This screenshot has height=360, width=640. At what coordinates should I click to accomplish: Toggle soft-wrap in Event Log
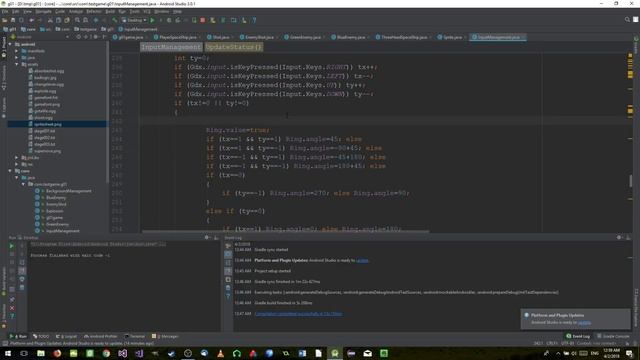point(228,262)
